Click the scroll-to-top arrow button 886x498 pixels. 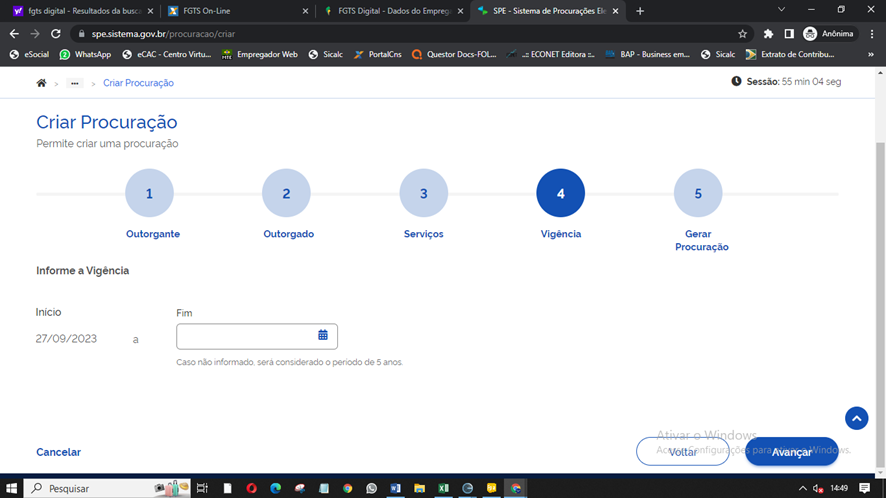click(856, 418)
